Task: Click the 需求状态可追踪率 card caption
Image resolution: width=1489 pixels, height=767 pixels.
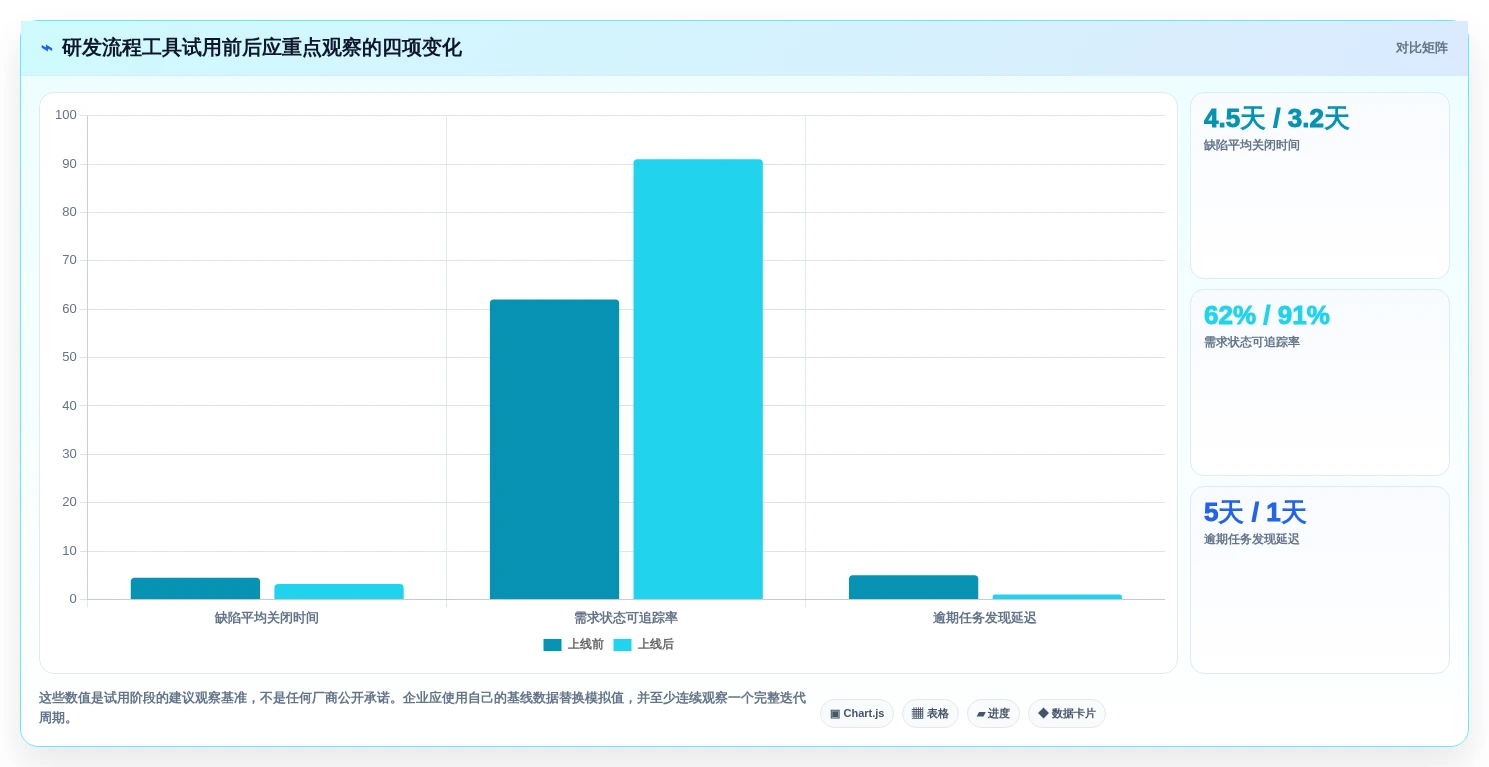Action: (1251, 342)
